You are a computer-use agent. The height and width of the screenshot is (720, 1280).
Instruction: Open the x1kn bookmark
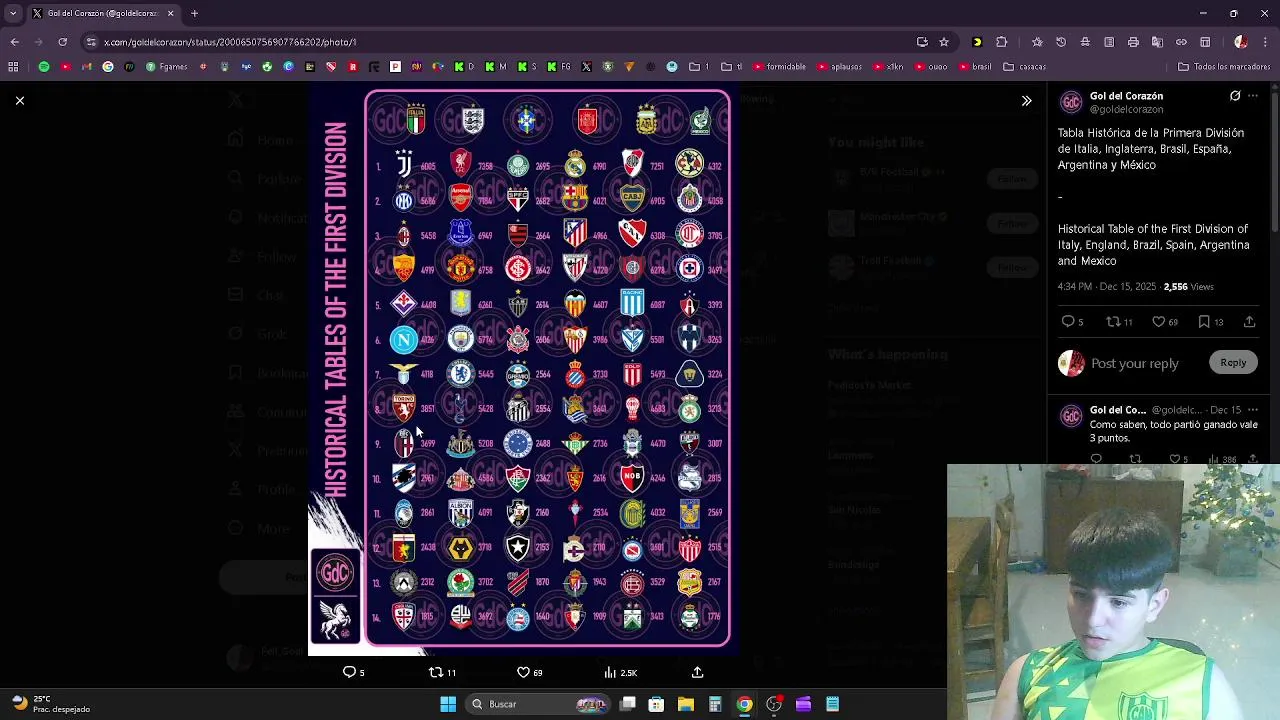[887, 67]
